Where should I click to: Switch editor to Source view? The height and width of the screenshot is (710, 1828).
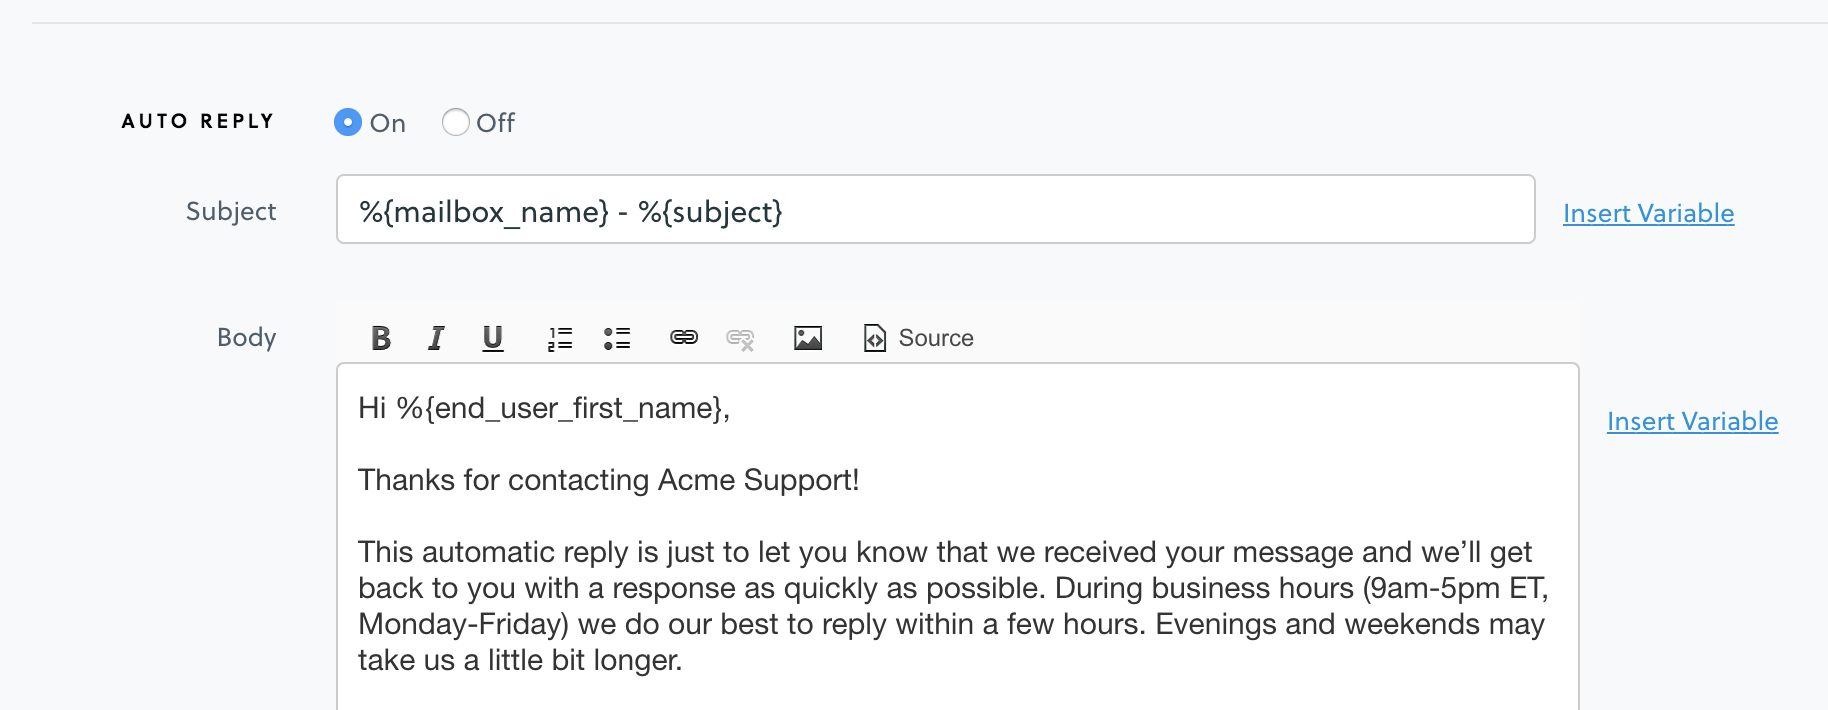(x=919, y=338)
